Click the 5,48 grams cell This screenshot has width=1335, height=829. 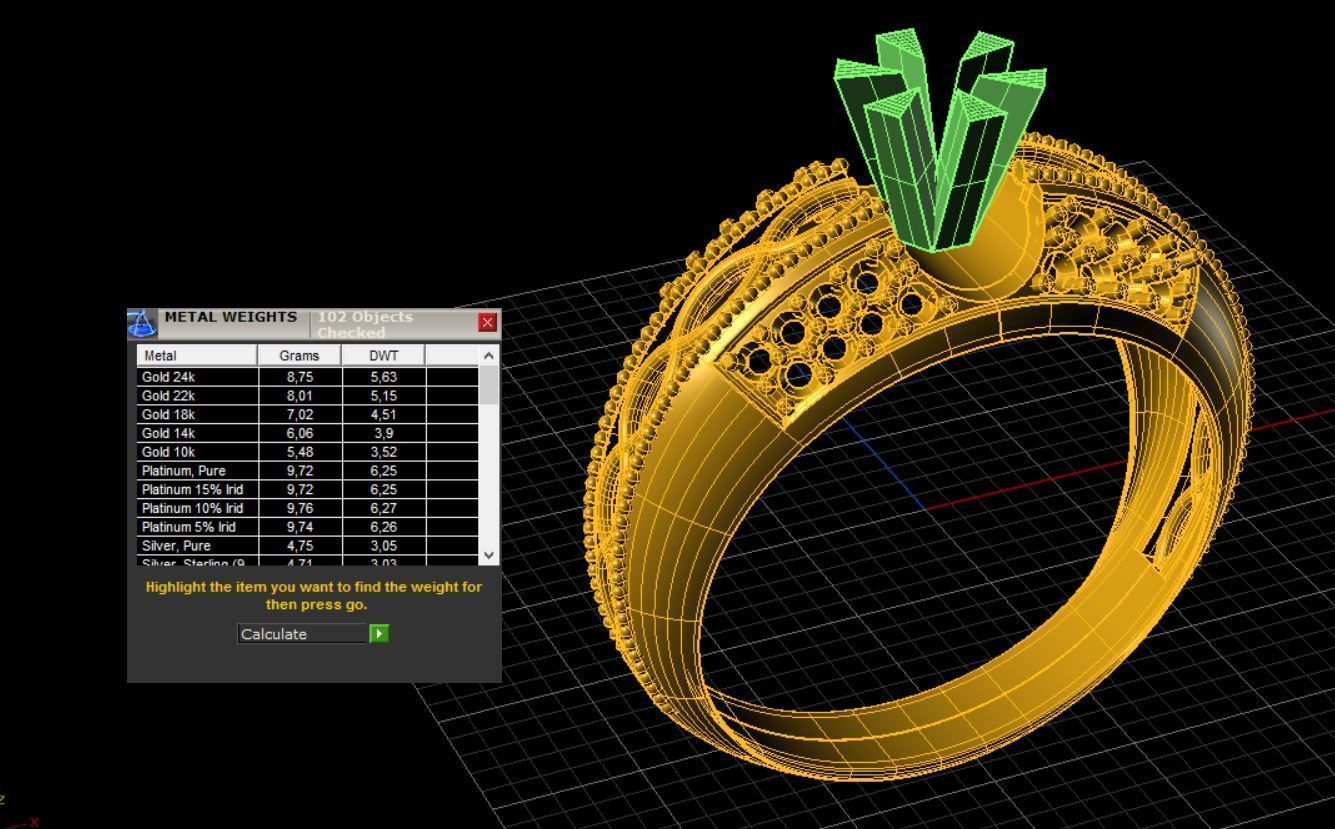tap(300, 452)
